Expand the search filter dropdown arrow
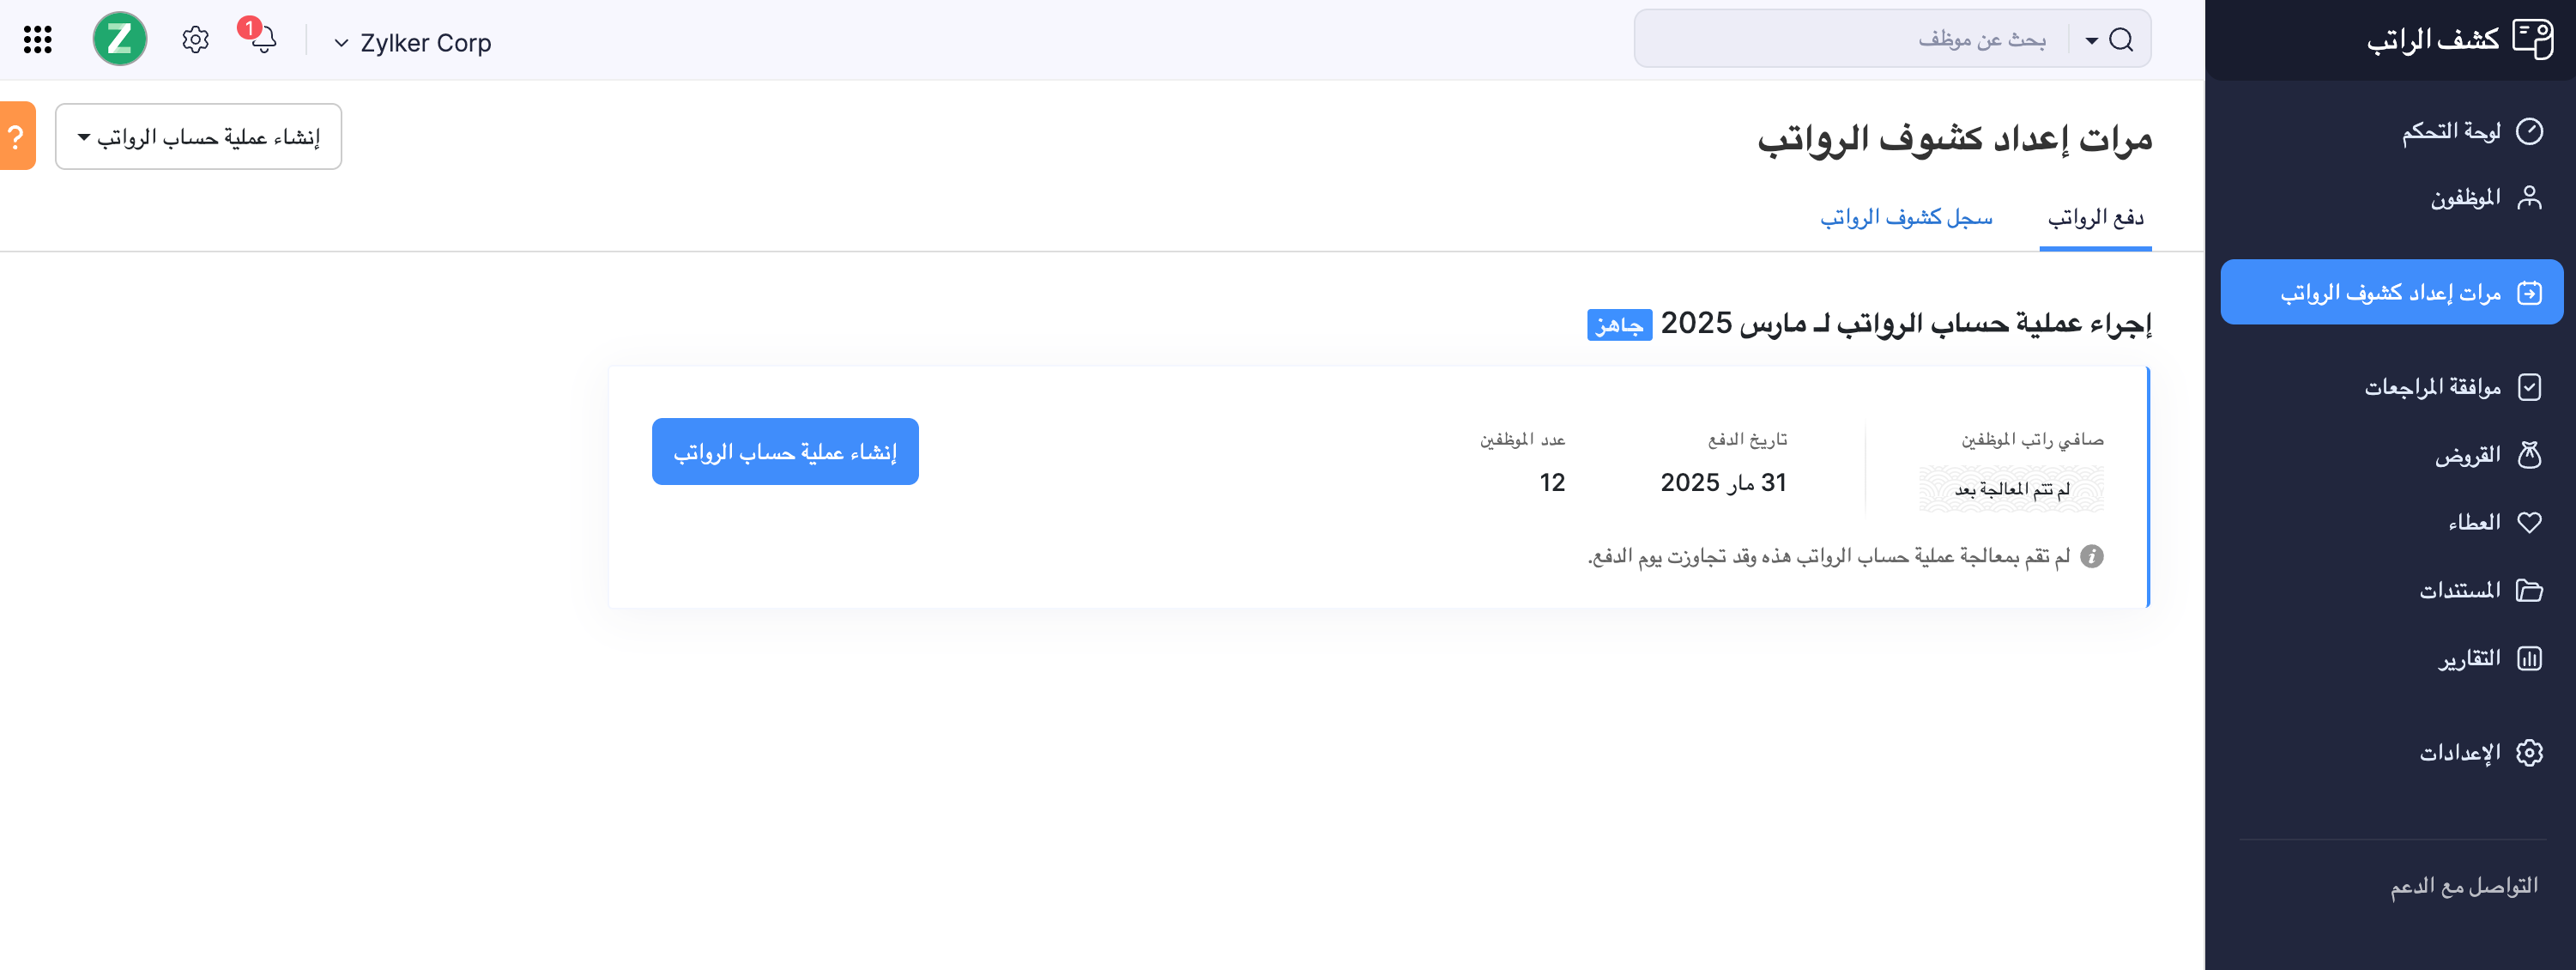 [x=2091, y=41]
